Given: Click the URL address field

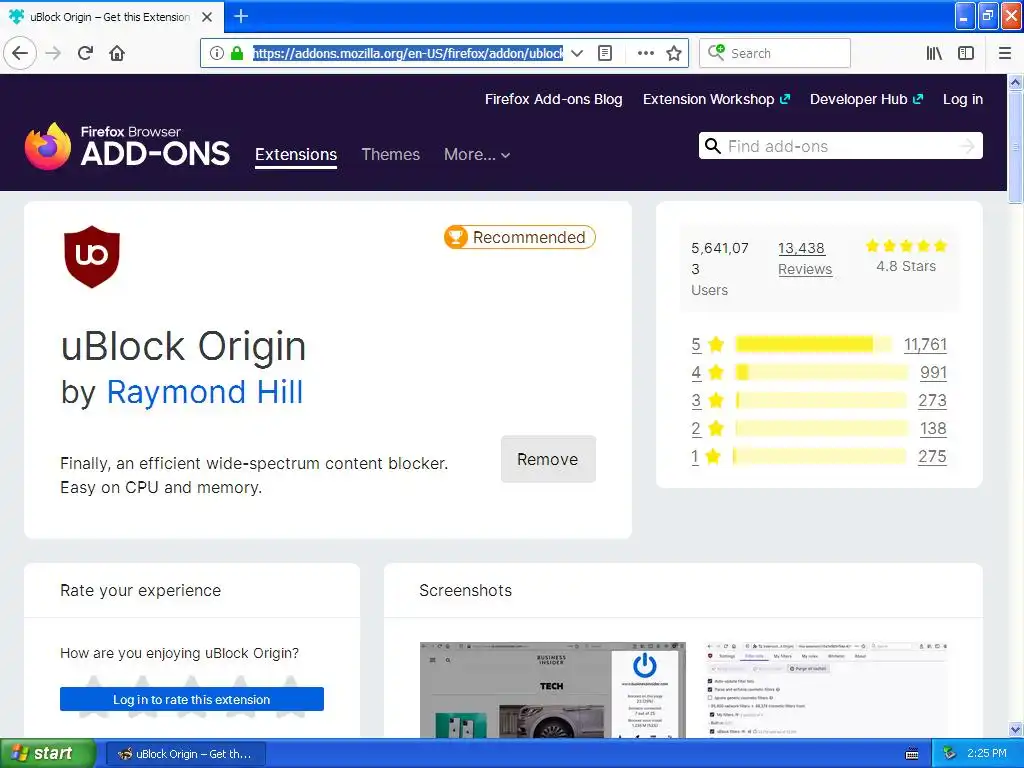Looking at the screenshot, I should pos(408,53).
